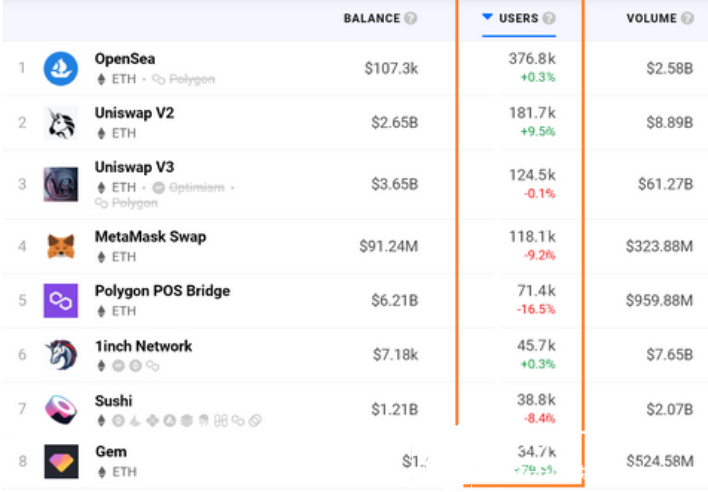Image resolution: width=708 pixels, height=492 pixels.
Task: Click the $6.21B balance value
Action: (x=395, y=301)
